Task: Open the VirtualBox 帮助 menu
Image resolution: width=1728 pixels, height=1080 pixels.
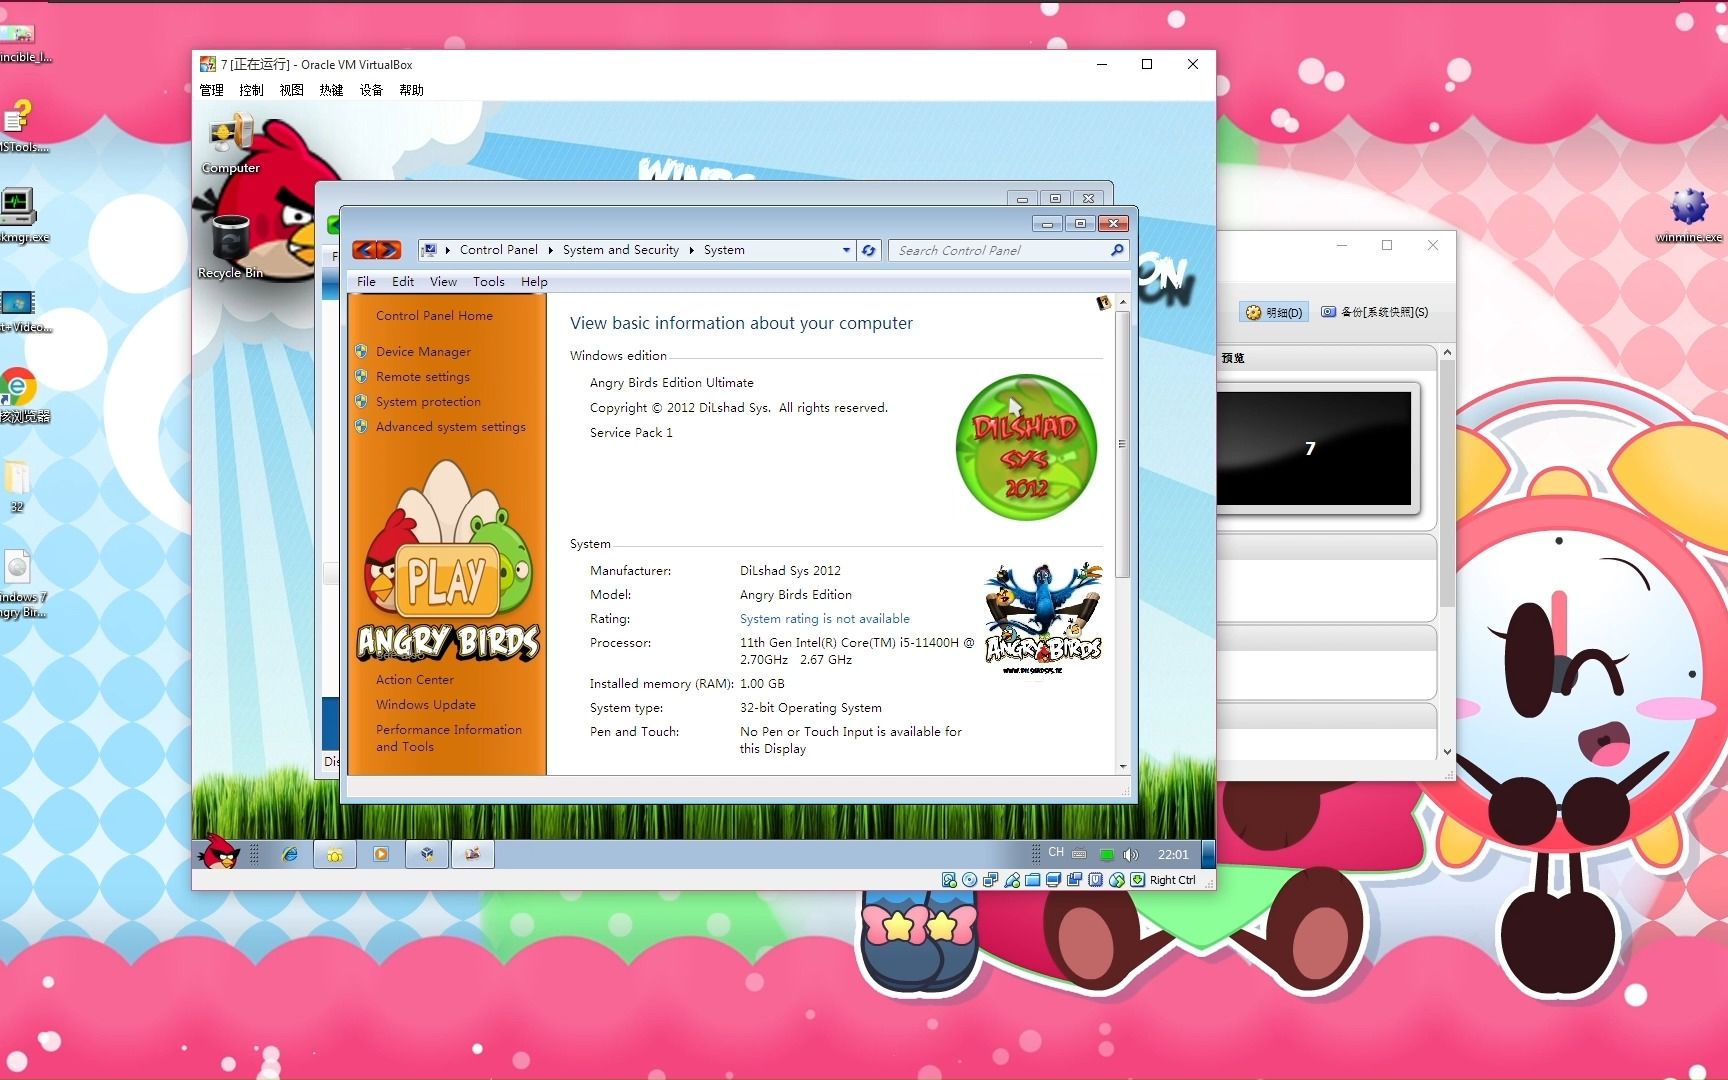Action: click(x=412, y=90)
